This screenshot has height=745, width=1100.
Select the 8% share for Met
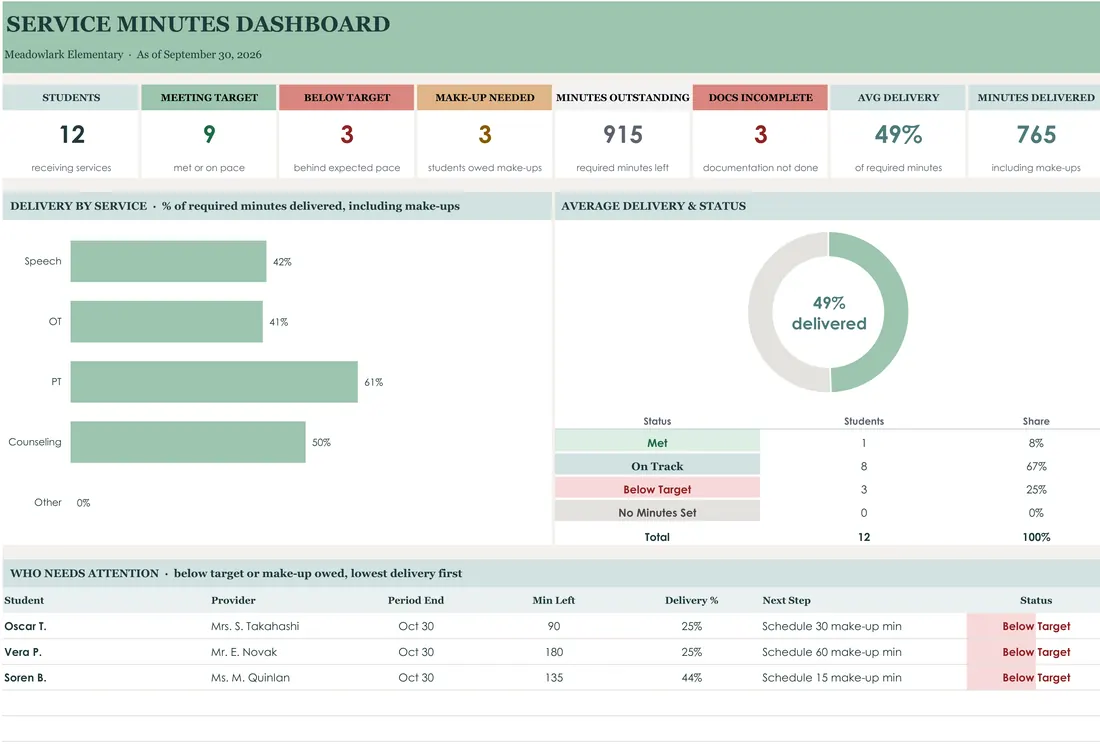pos(1036,443)
